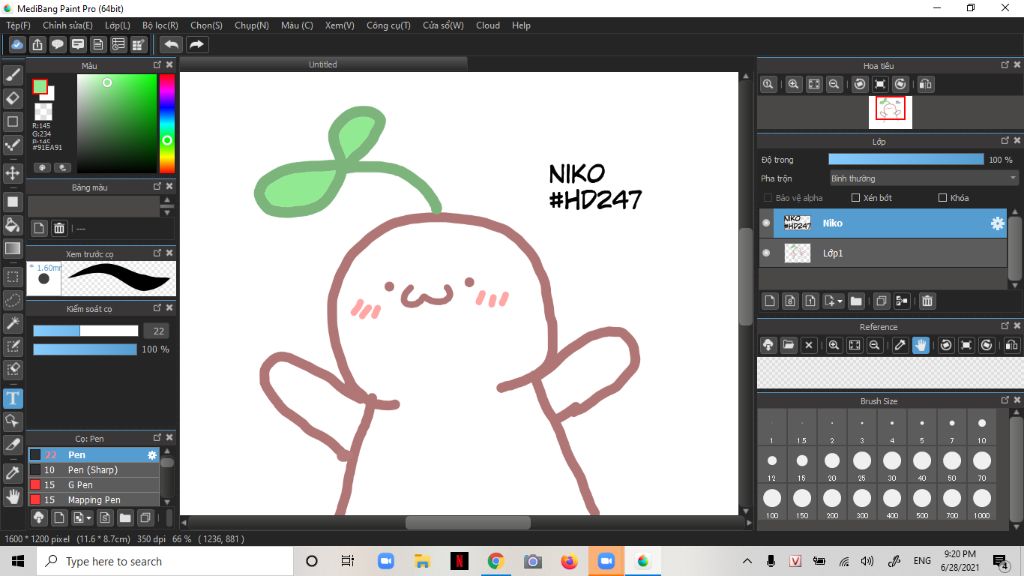
Task: Open a reference image with the Reference folder icon
Action: click(x=788, y=345)
